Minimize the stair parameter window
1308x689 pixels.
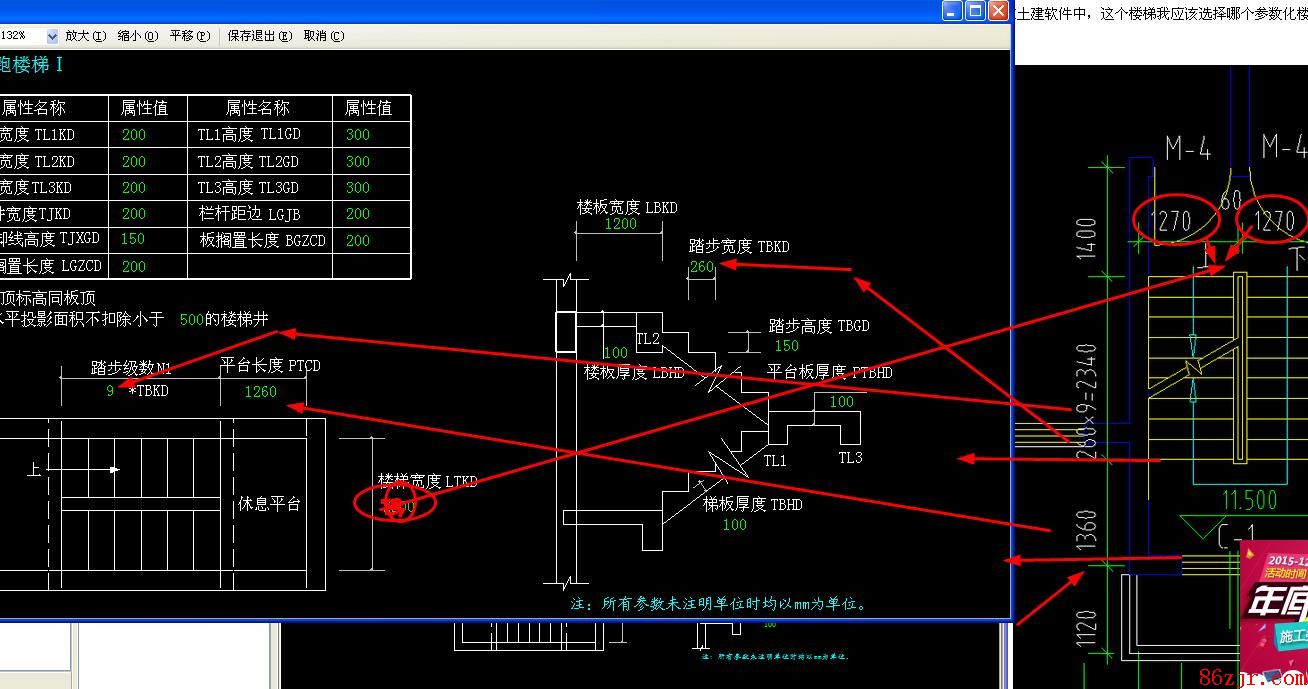953,11
